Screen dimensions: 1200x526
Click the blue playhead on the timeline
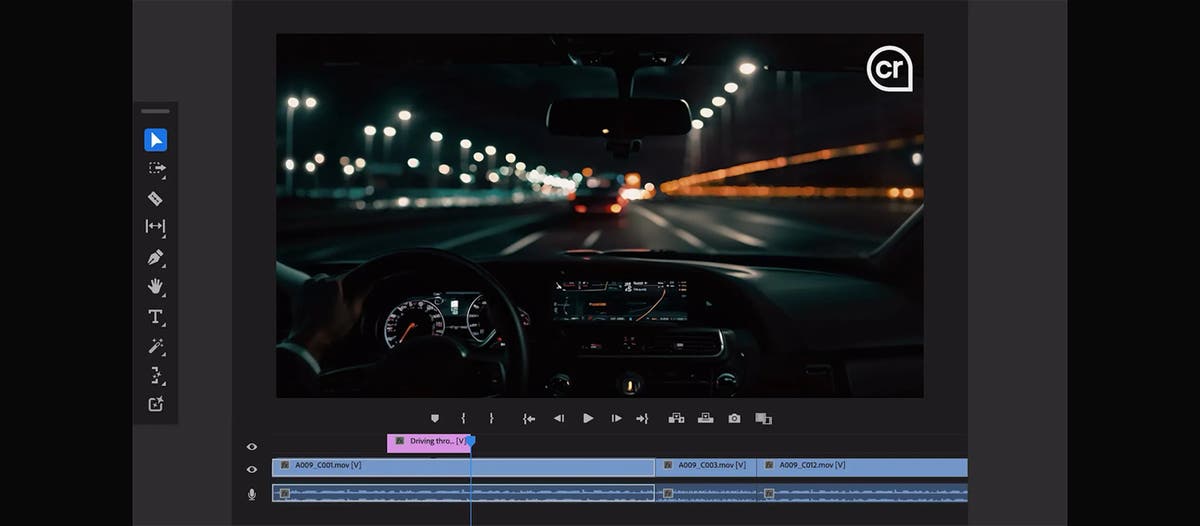point(471,440)
